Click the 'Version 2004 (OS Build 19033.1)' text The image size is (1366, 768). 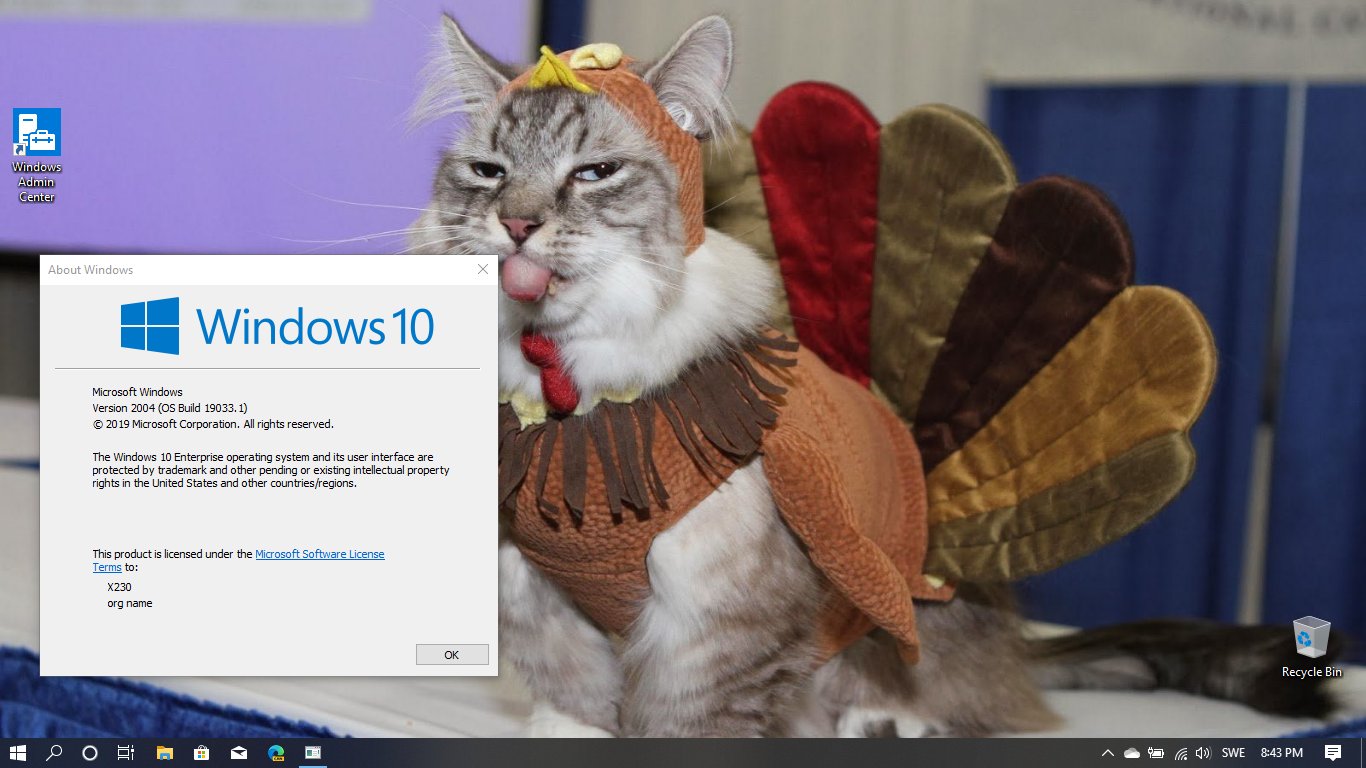170,408
